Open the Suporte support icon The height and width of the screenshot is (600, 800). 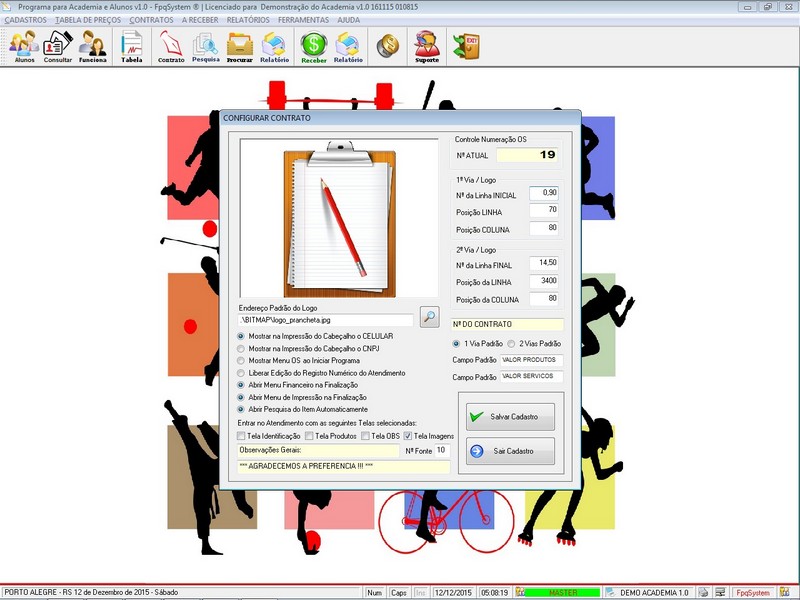[427, 46]
